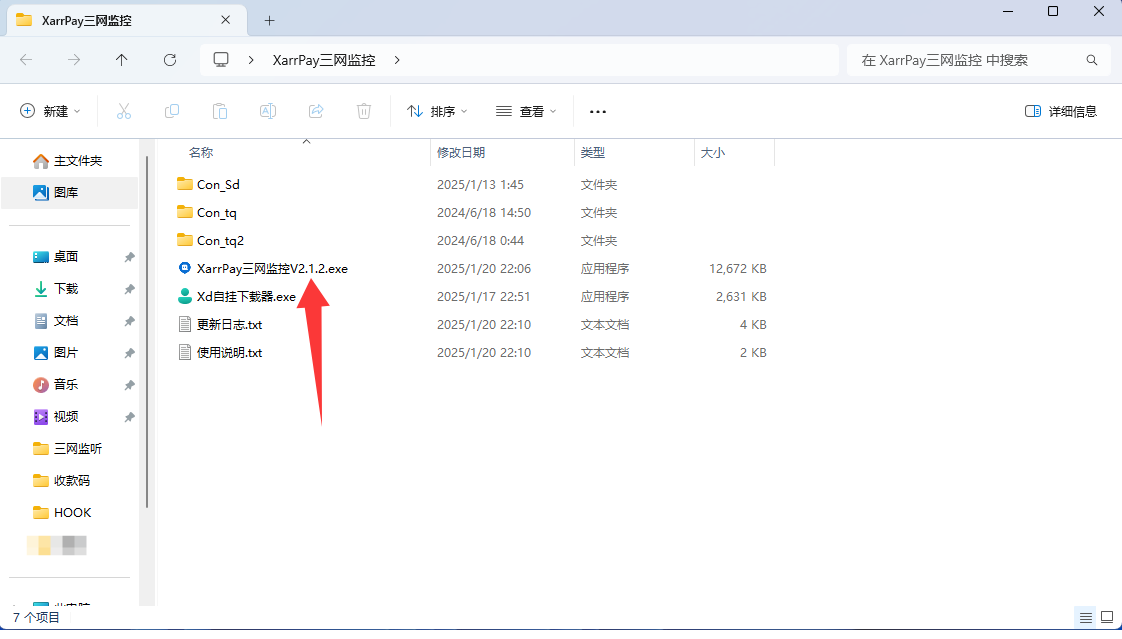This screenshot has height=639, width=1122.
Task: Switch to large icons view toggle
Action: coord(1107,616)
